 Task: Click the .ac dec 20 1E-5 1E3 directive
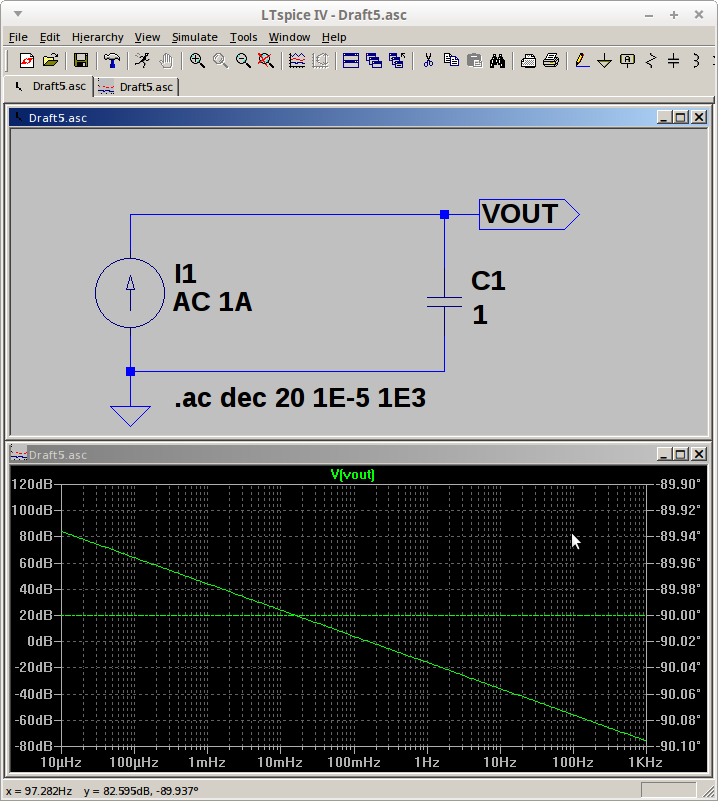pos(300,398)
